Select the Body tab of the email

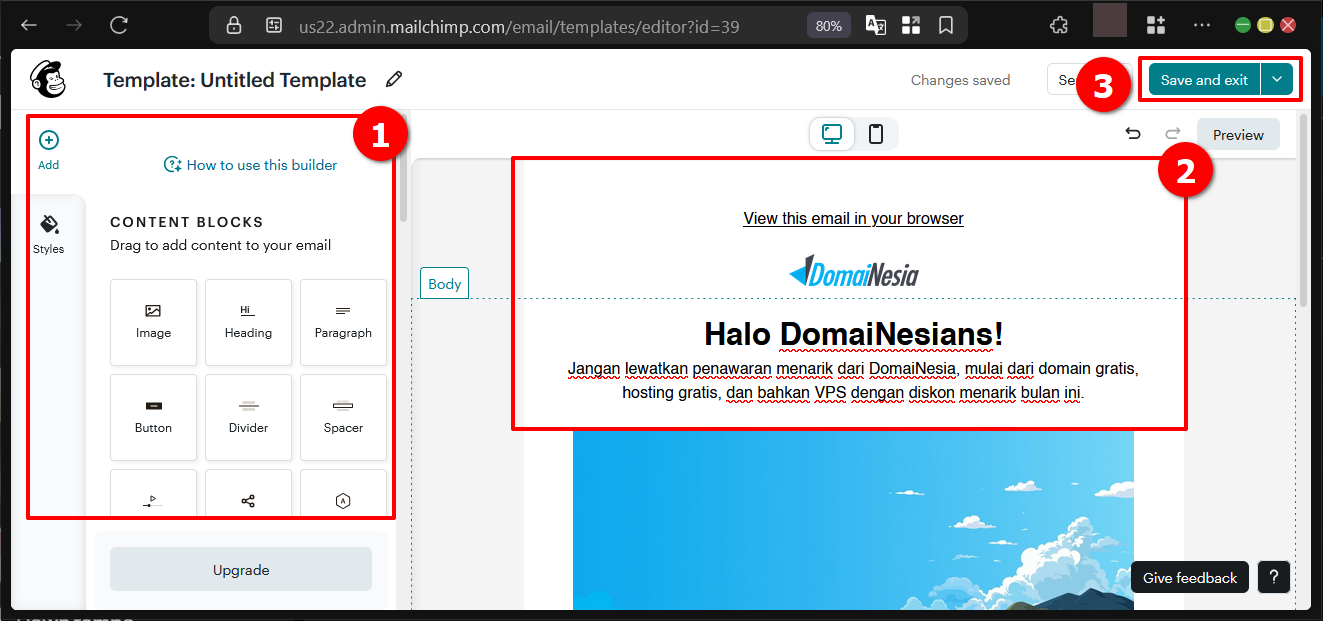[x=444, y=283]
